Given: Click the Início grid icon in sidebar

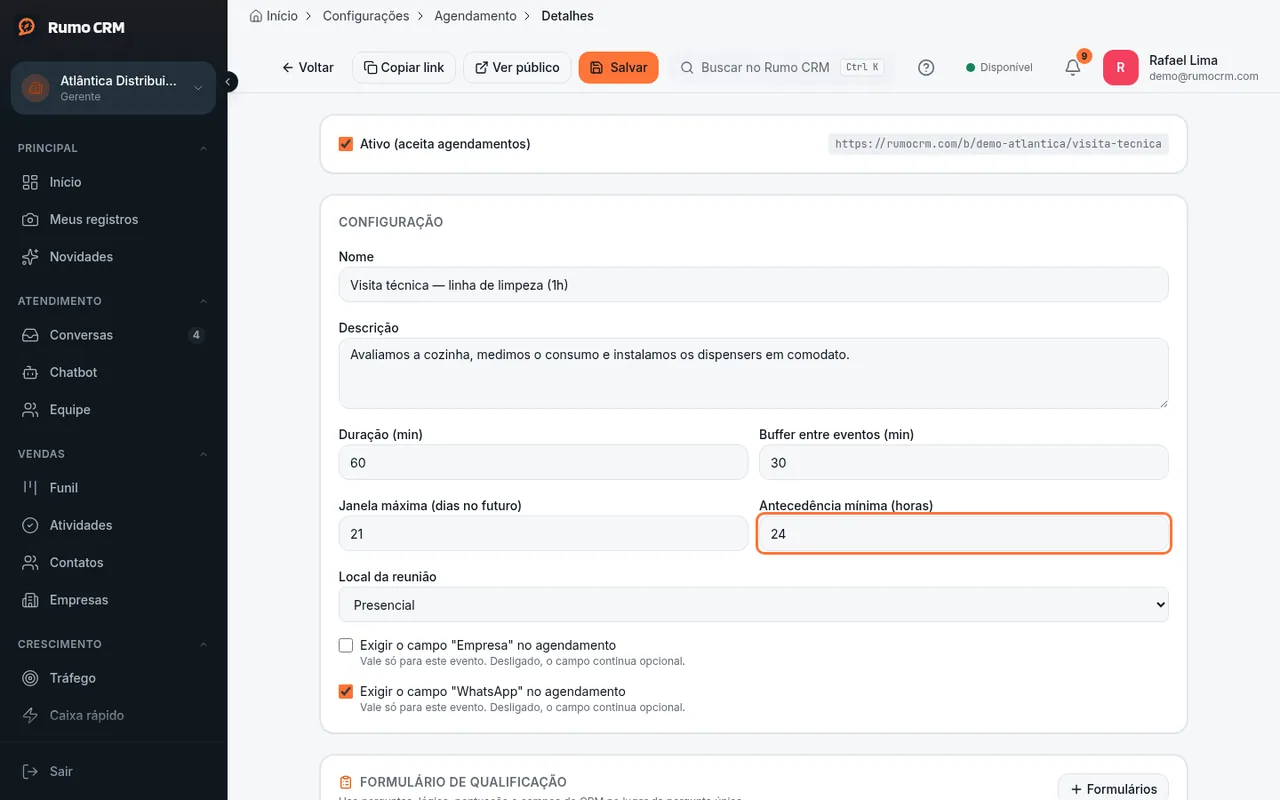Looking at the screenshot, I should (31, 182).
